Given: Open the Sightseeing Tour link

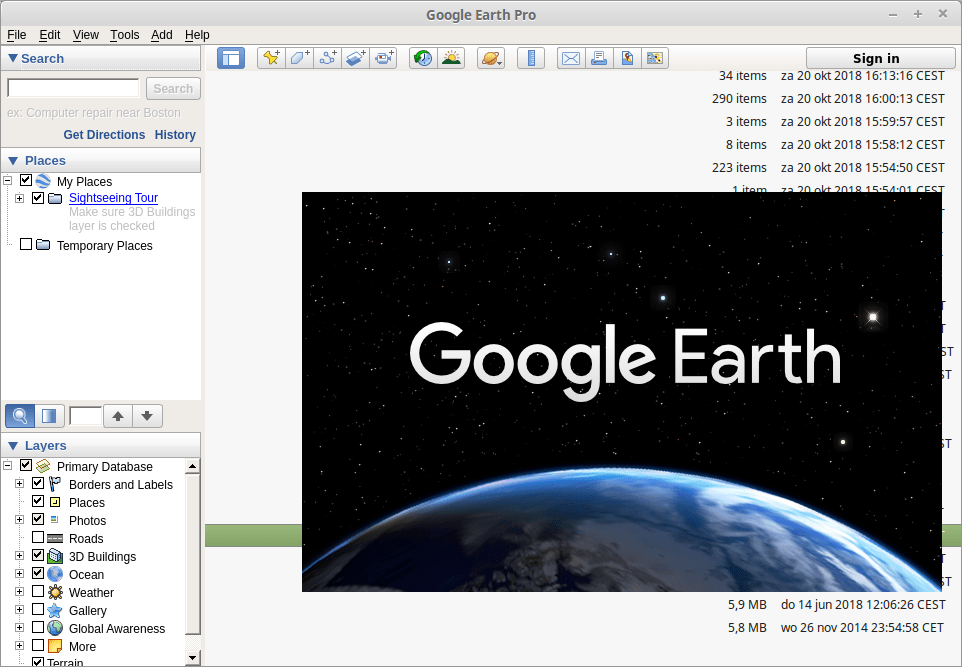Looking at the screenshot, I should tap(114, 198).
